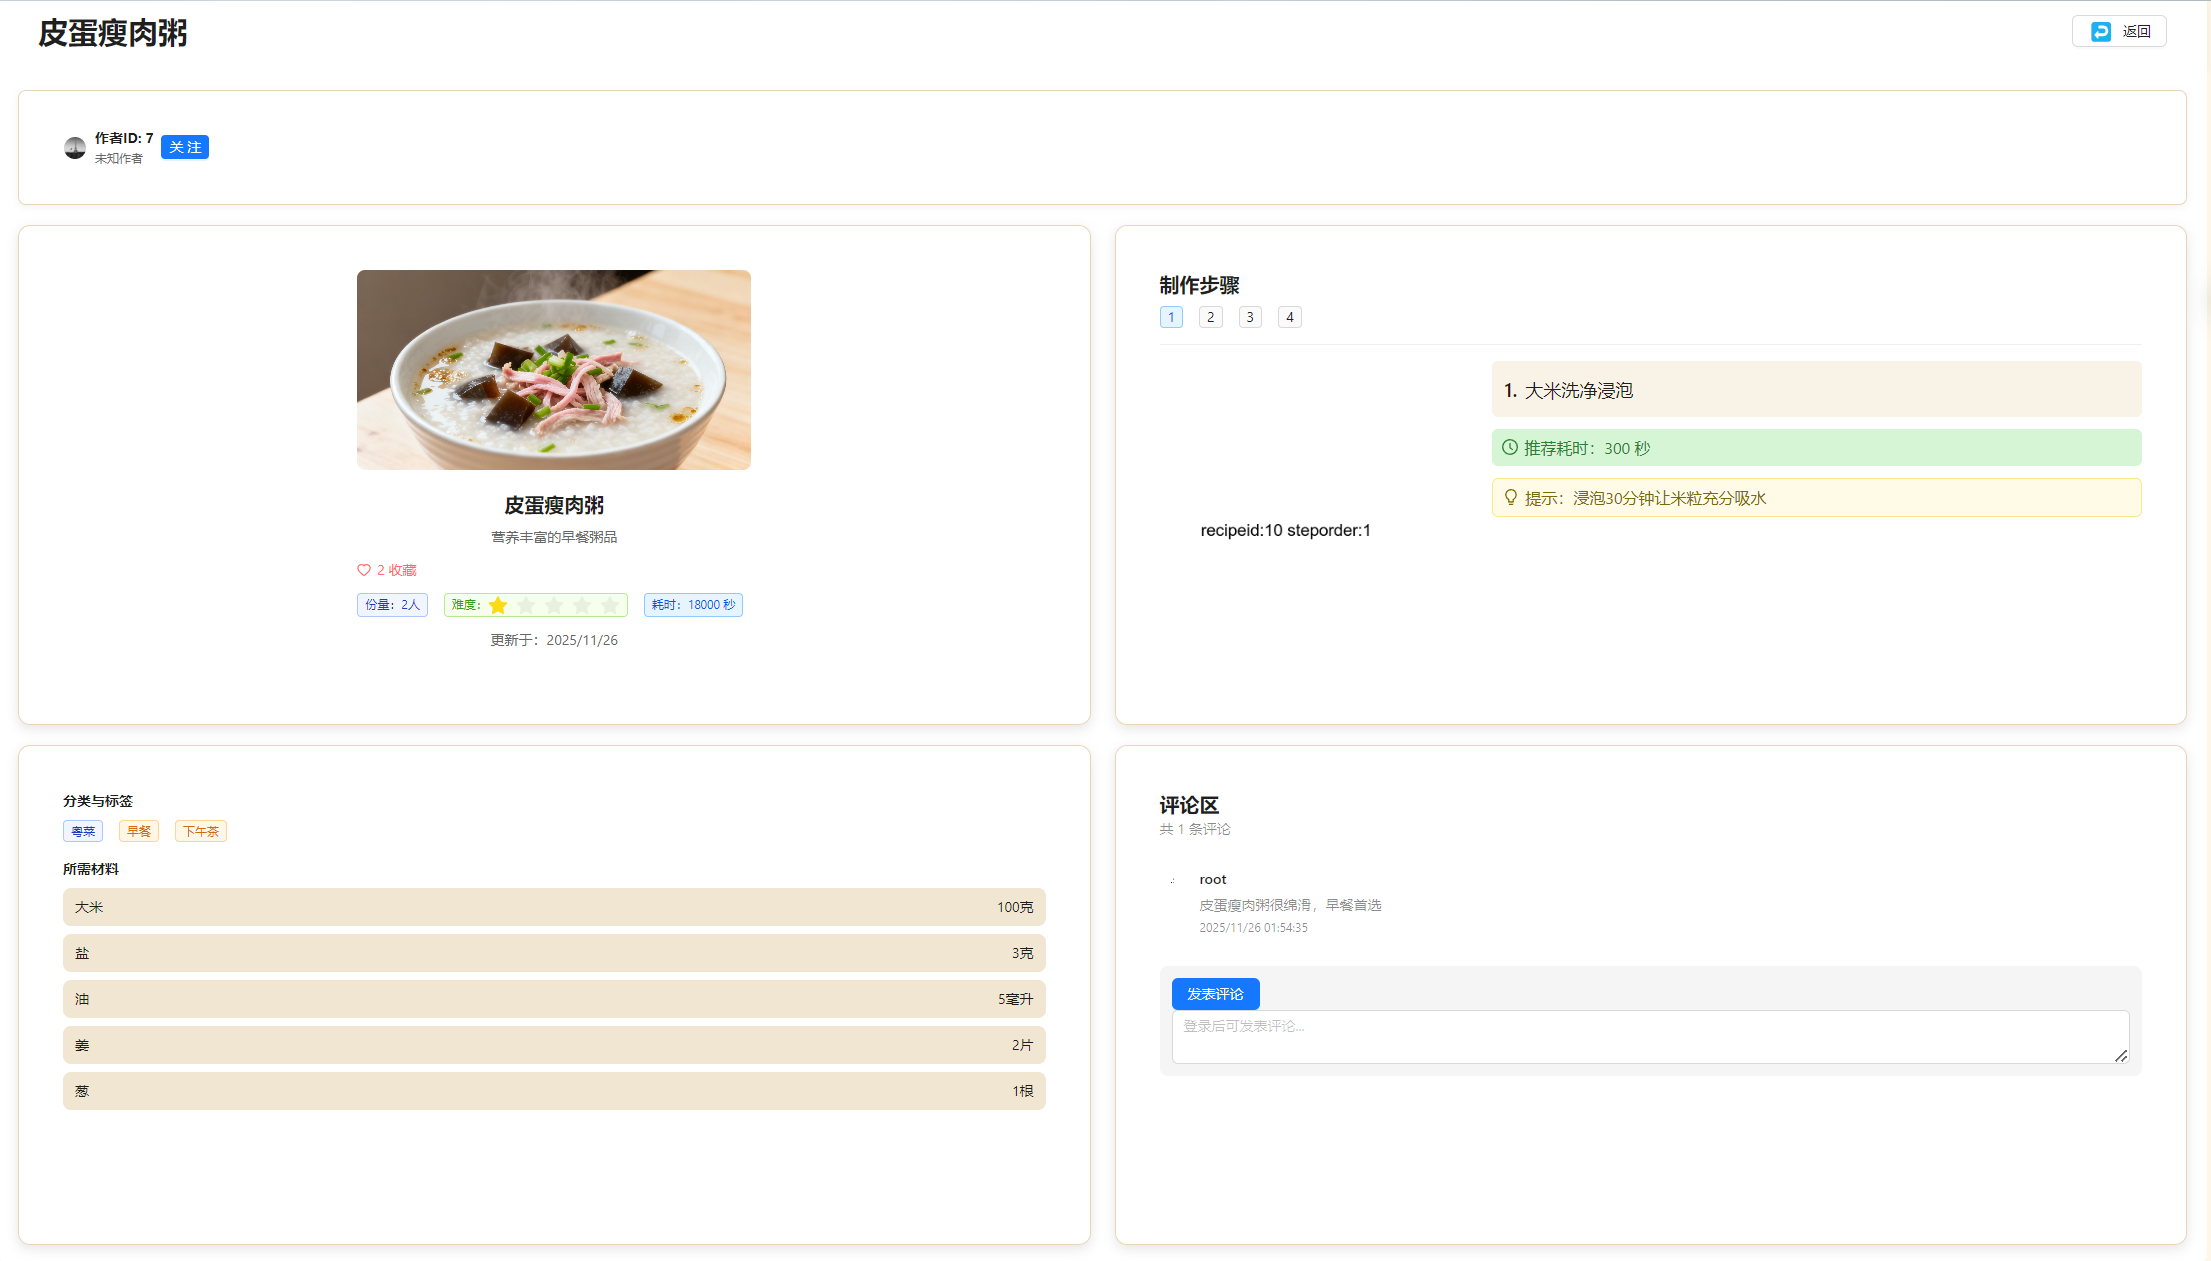Follow the author with 关注 button
The height and width of the screenshot is (1261, 2211).
185,147
